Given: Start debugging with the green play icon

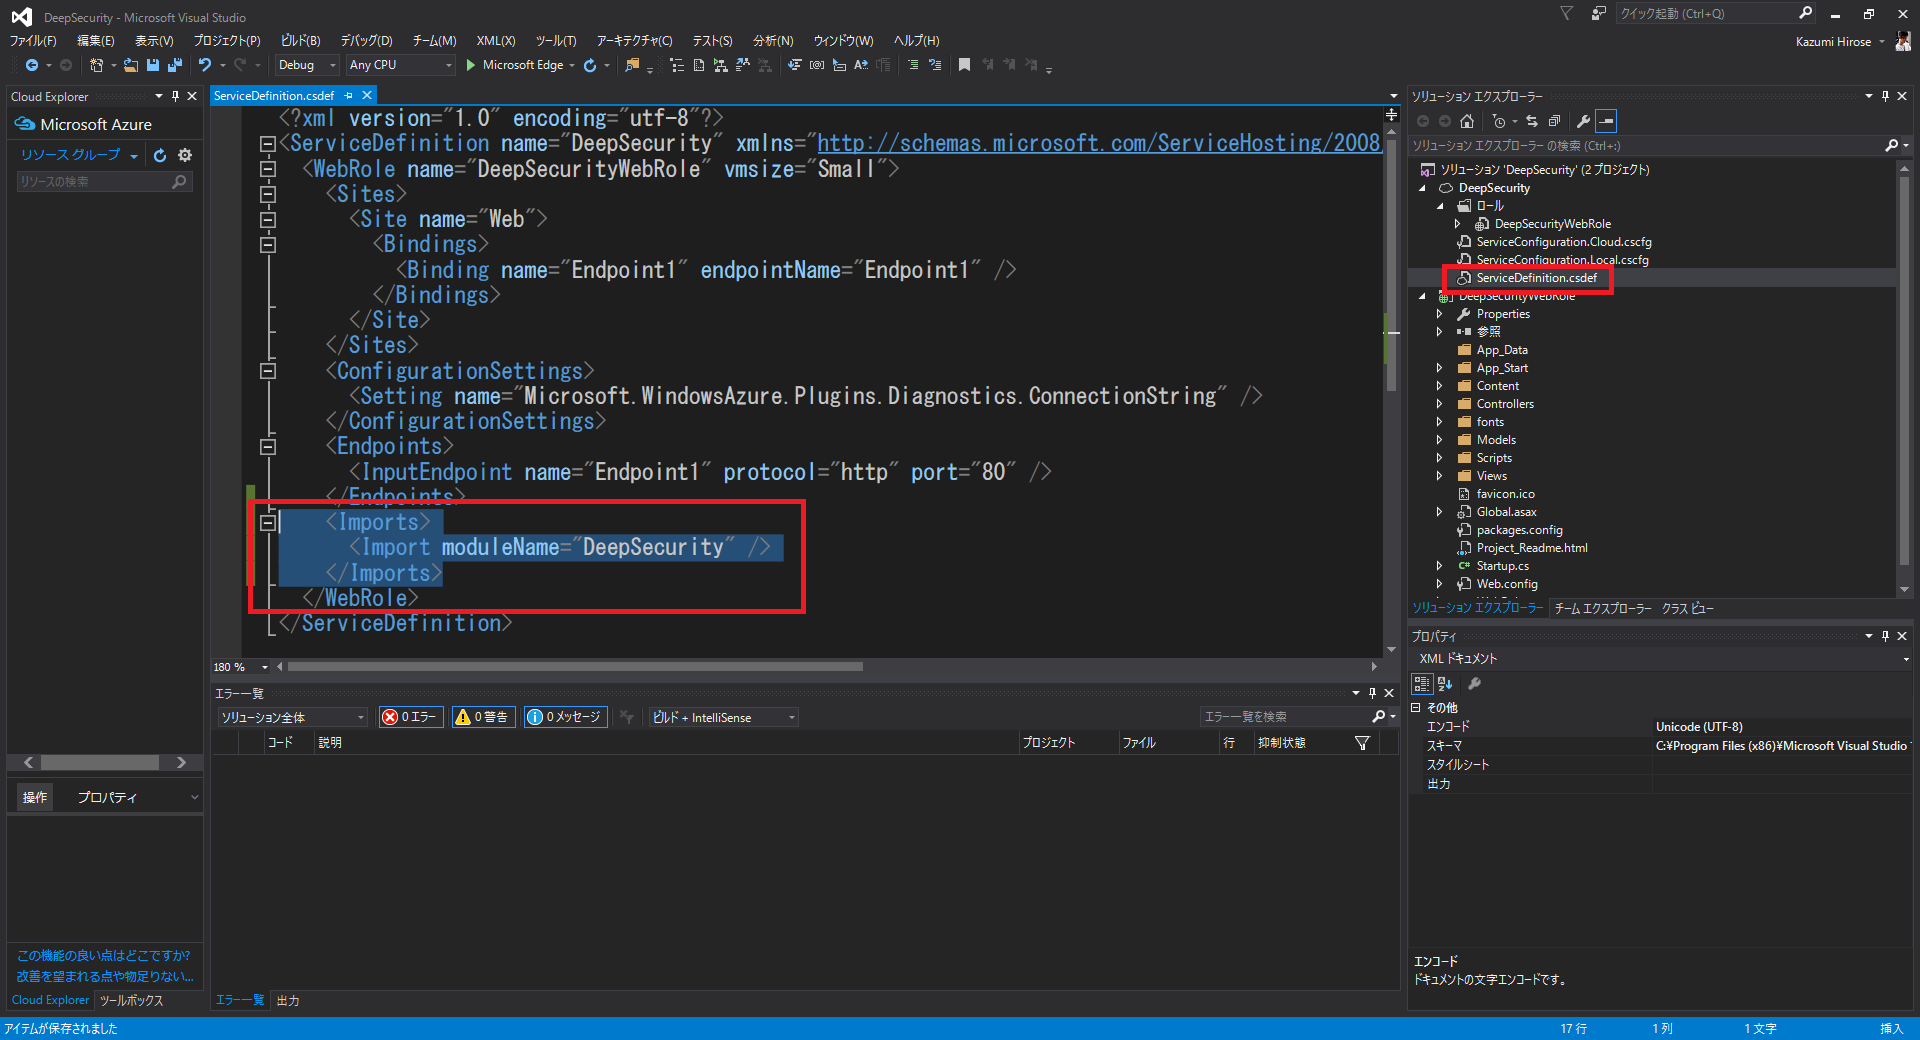Looking at the screenshot, I should tap(470, 65).
